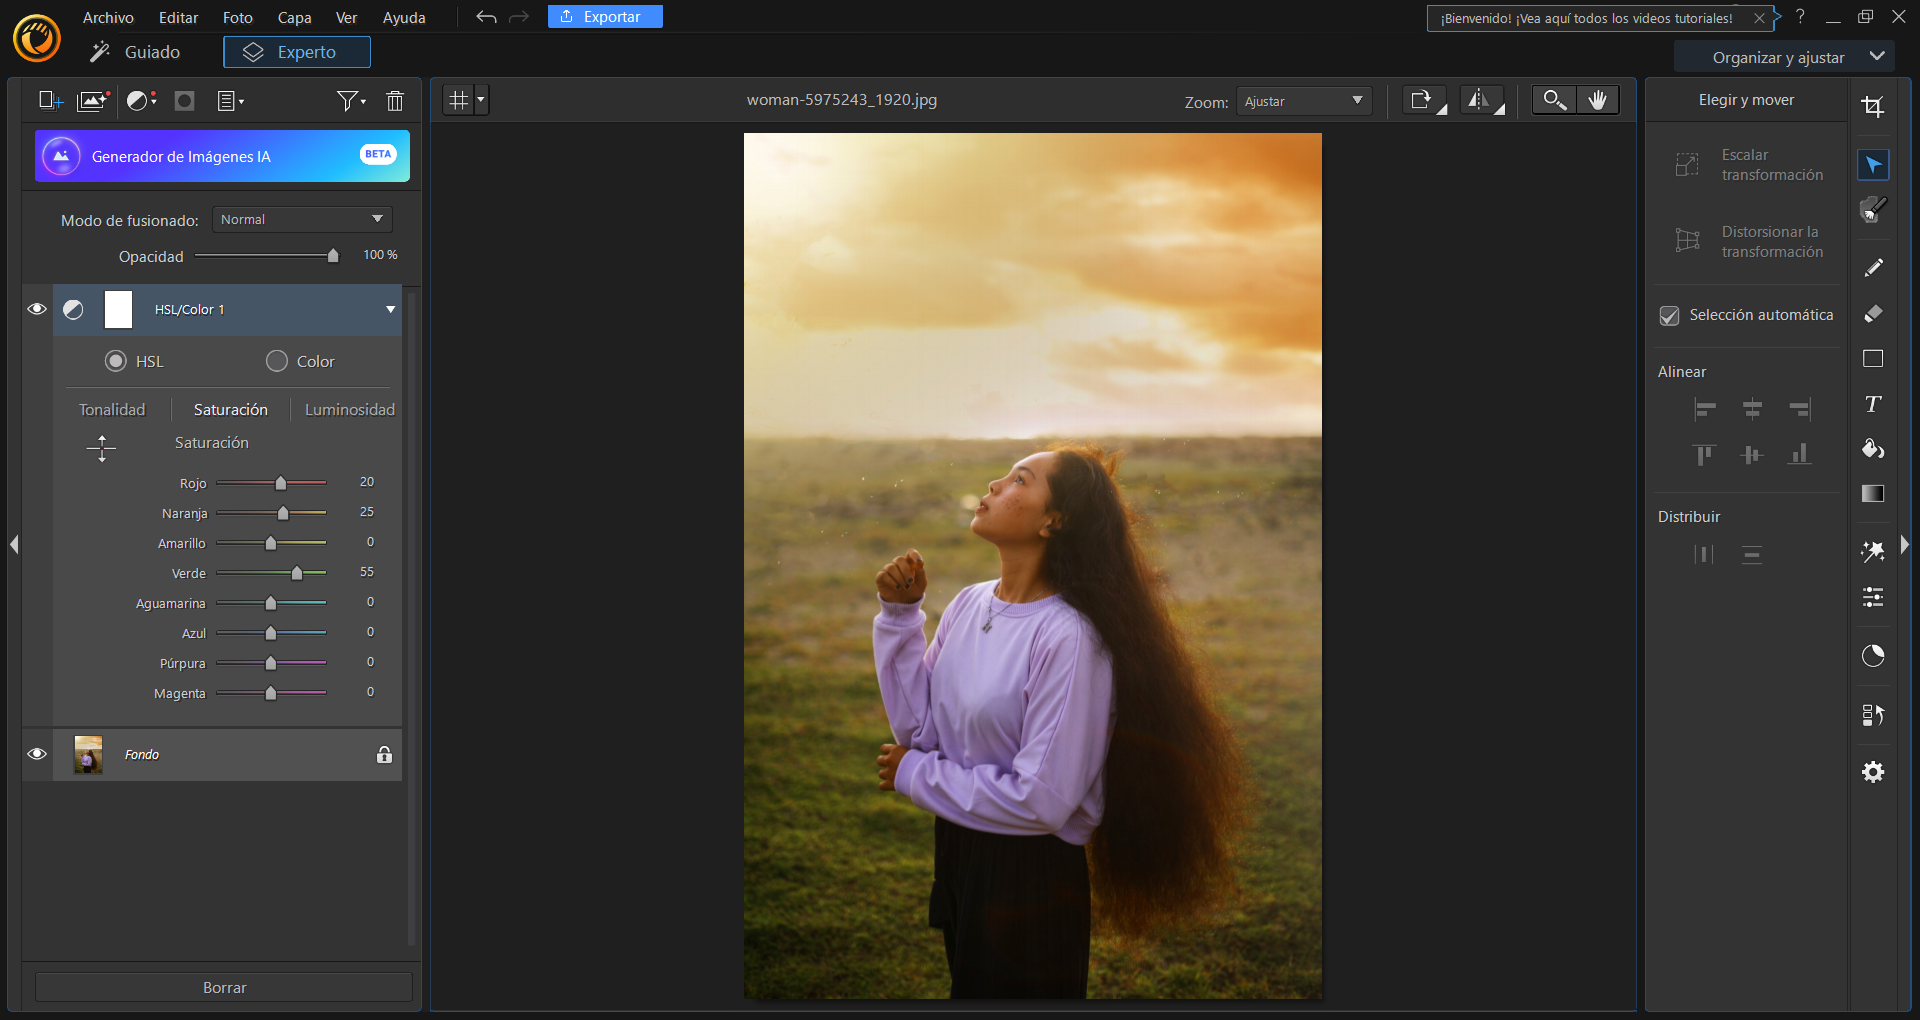The width and height of the screenshot is (1920, 1020).
Task: Select the Paint Bucket tool
Action: (1874, 449)
